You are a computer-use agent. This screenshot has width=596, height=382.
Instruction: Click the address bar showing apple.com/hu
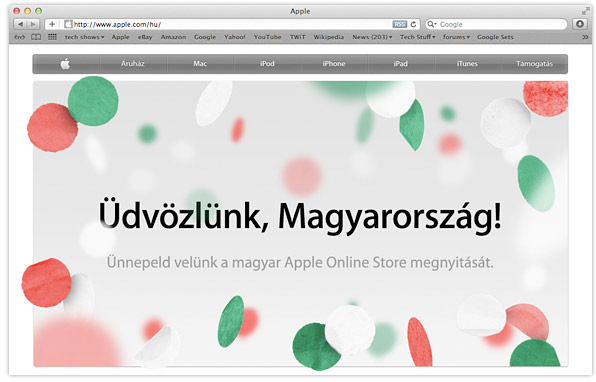click(x=233, y=24)
